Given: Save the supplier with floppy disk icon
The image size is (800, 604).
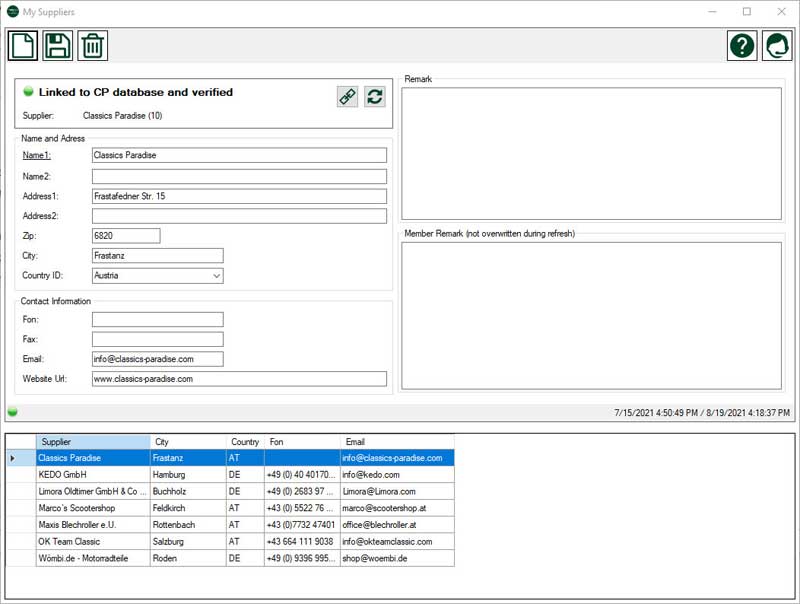Looking at the screenshot, I should (57, 45).
